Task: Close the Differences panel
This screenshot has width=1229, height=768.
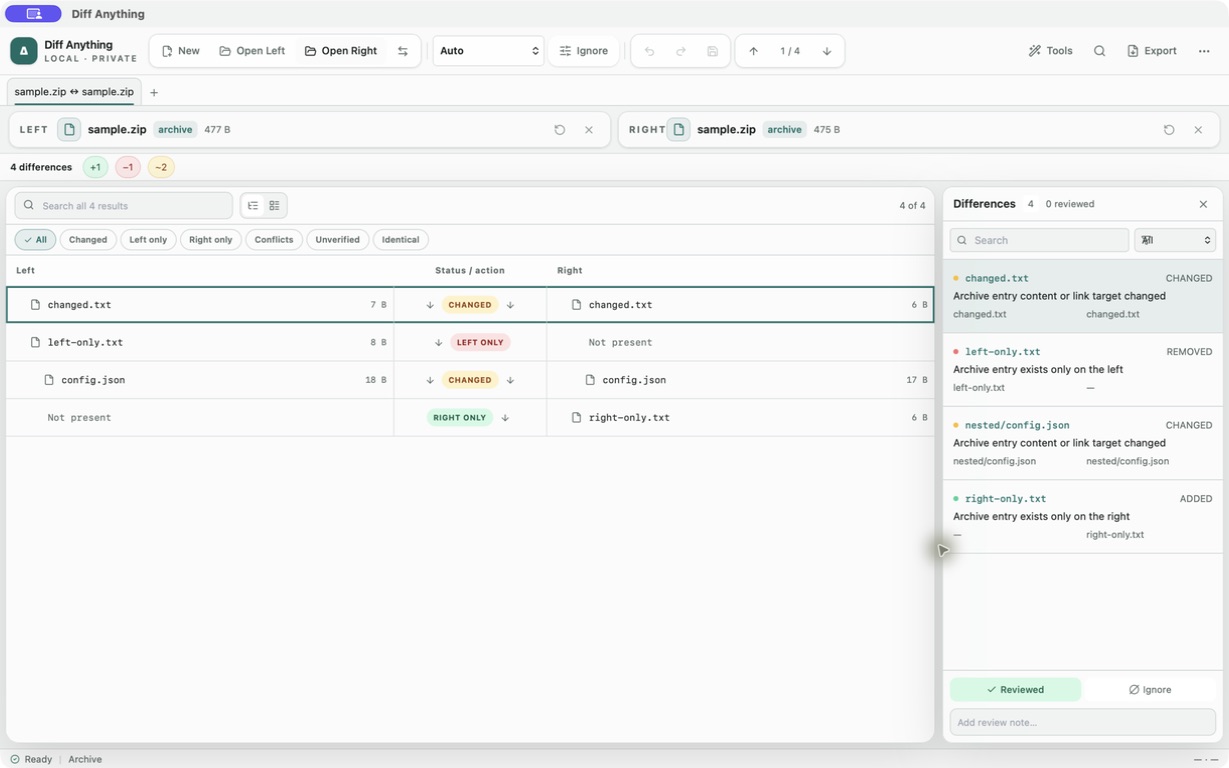Action: (x=1203, y=204)
